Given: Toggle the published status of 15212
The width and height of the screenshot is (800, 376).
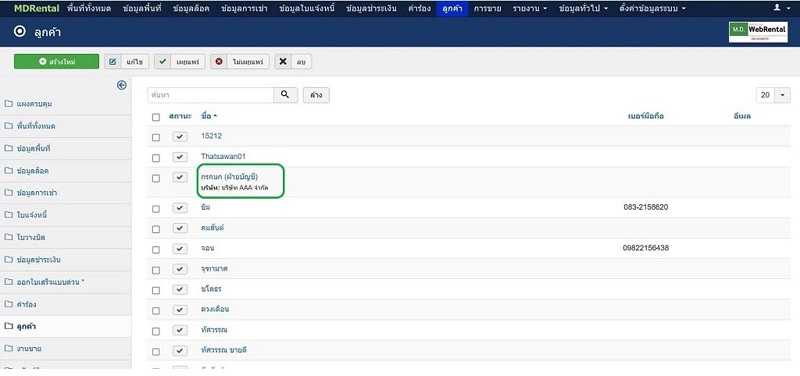Looking at the screenshot, I should (x=180, y=137).
